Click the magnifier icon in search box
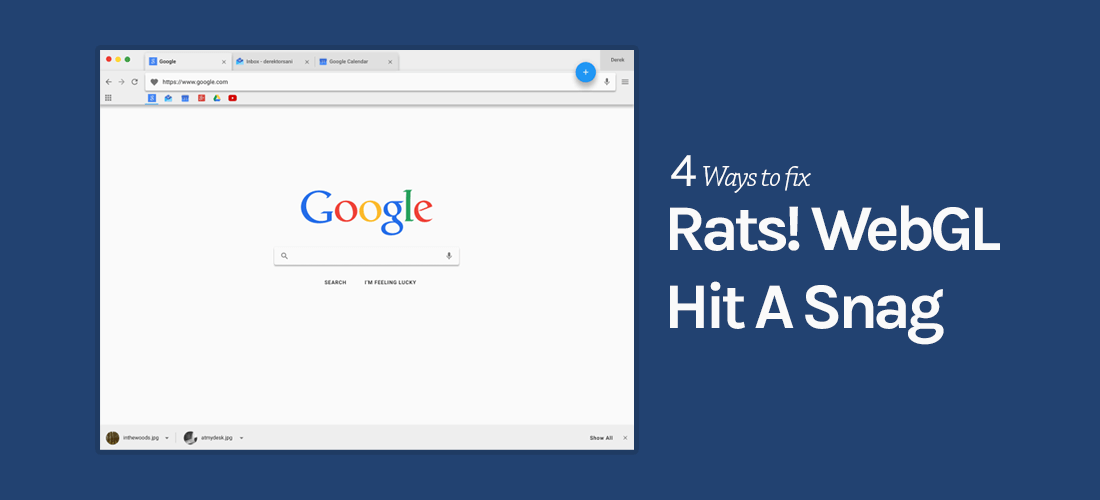The width and height of the screenshot is (1100, 500). 284,256
